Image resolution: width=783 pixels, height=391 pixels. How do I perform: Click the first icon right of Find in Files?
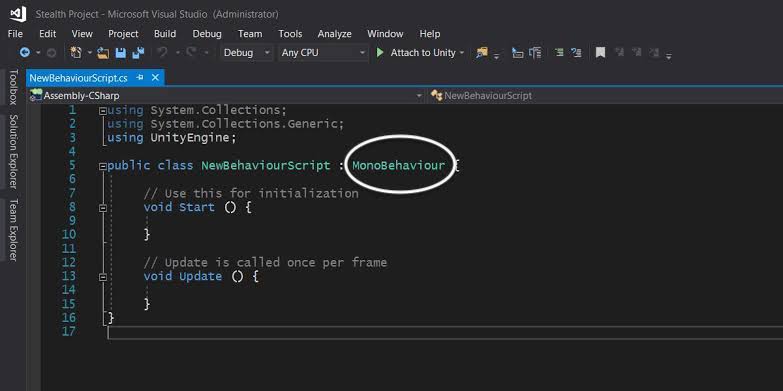click(x=518, y=52)
